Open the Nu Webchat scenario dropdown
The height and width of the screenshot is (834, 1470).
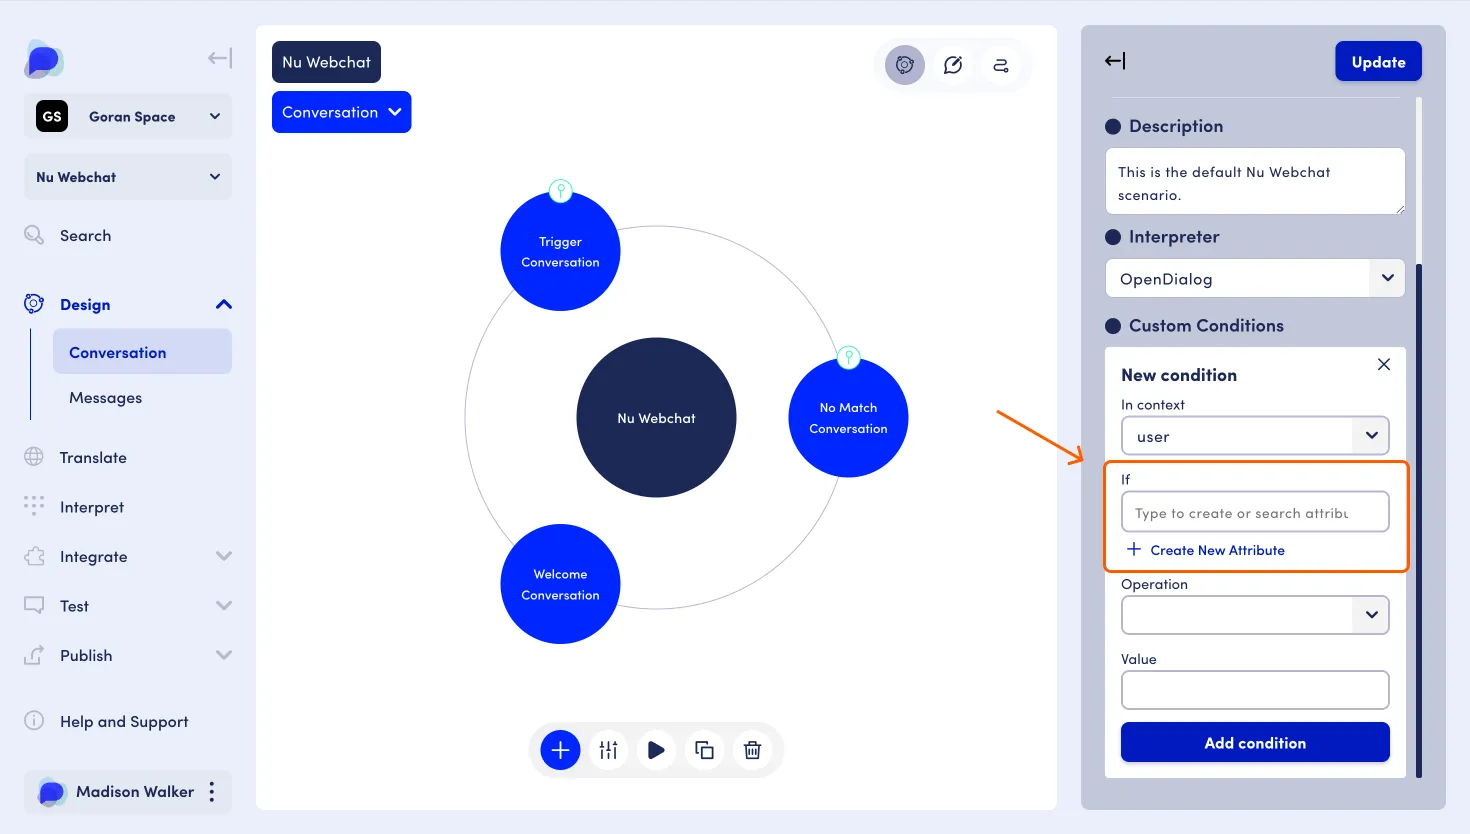[128, 177]
